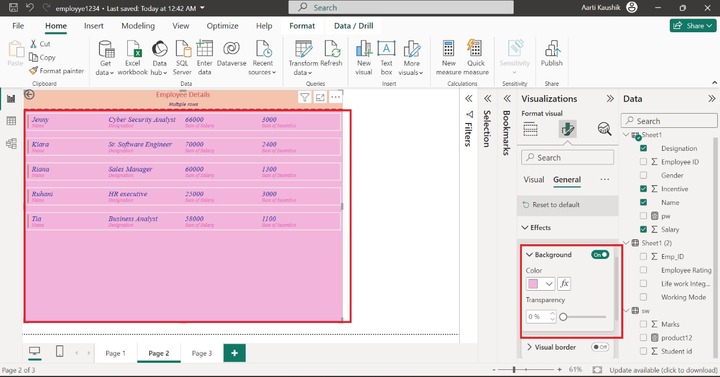Viewport: 720px width, 377px height.
Task: Expand the Visual border section
Action: [529, 347]
